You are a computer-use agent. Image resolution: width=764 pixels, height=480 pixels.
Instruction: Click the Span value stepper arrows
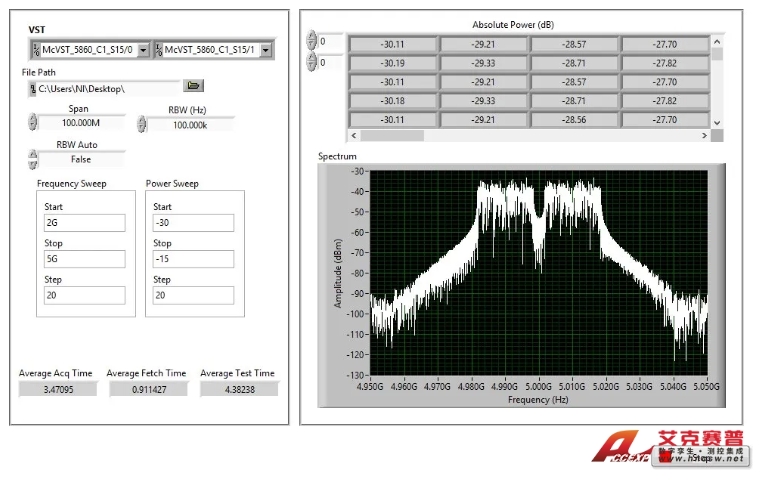click(33, 123)
